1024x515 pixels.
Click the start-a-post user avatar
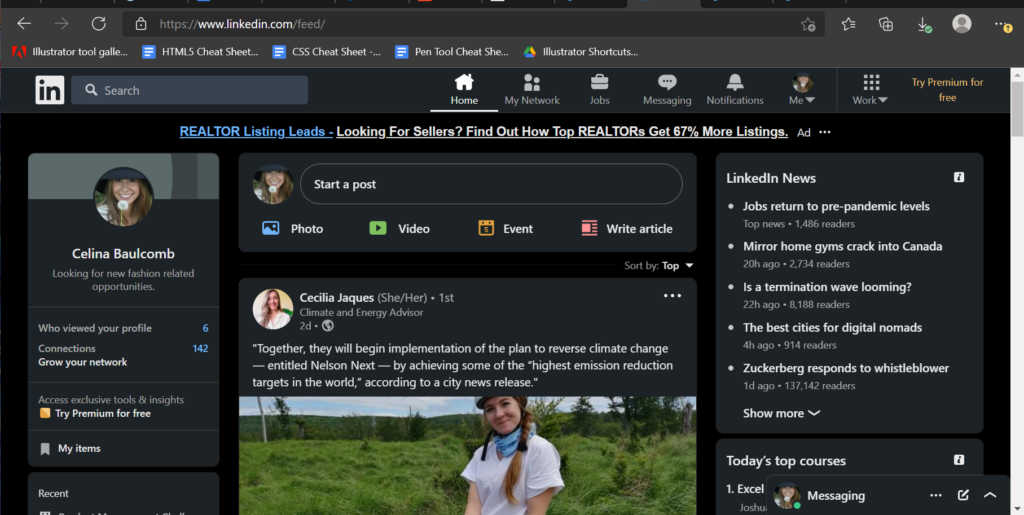point(273,184)
